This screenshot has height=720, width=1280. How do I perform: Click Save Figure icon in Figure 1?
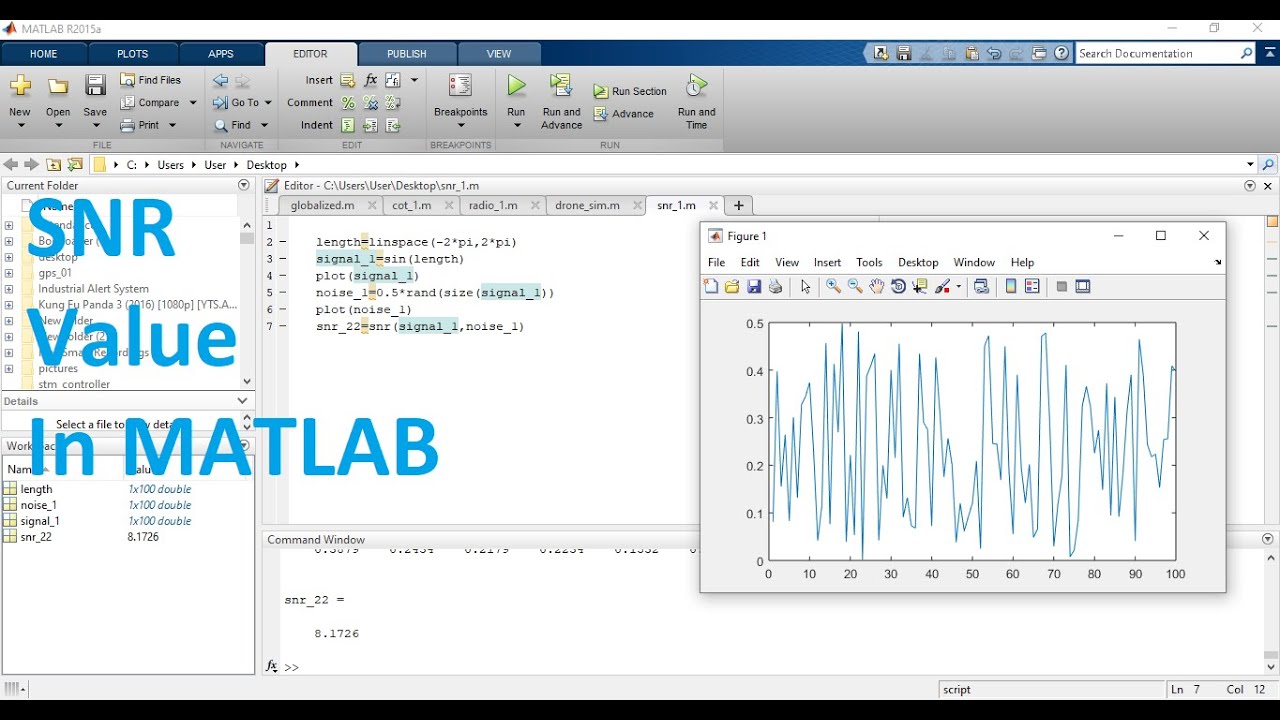(x=754, y=286)
